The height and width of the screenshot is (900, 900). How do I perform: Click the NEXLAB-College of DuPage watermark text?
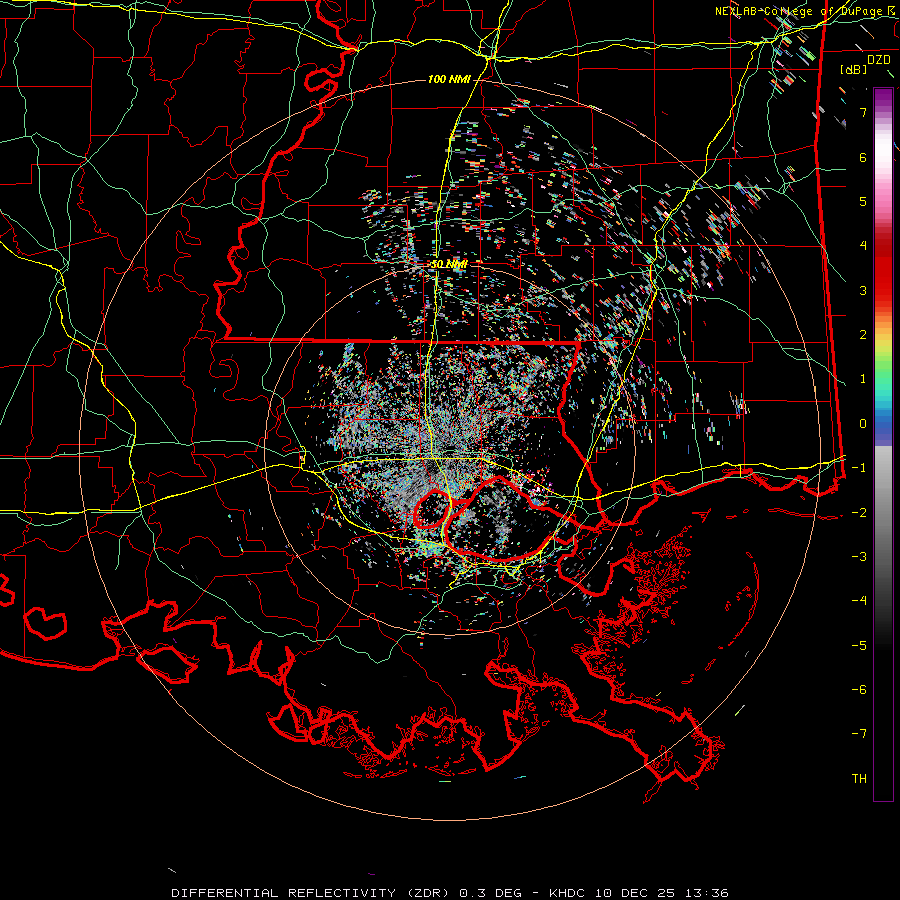pos(804,11)
